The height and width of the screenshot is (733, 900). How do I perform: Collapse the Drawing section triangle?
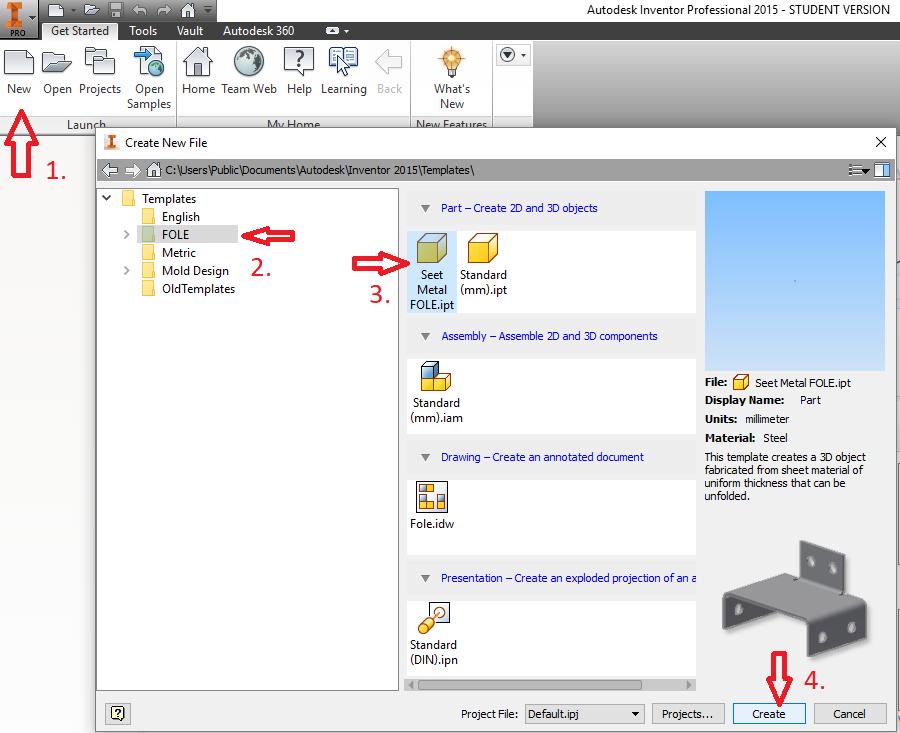click(x=425, y=457)
